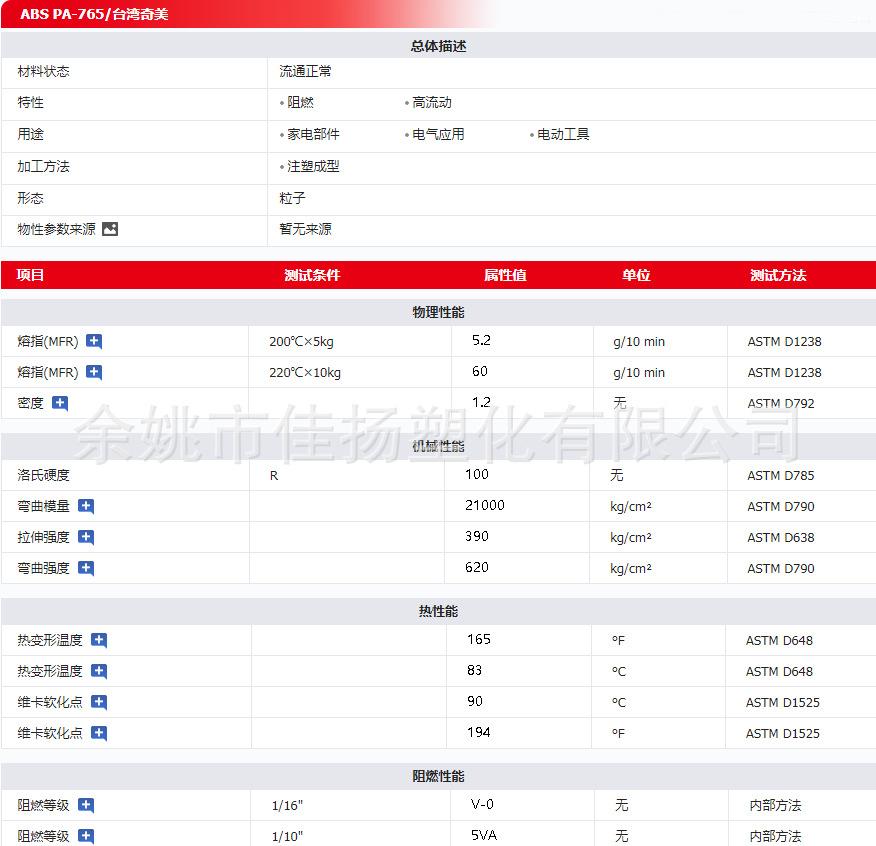This screenshot has width=876, height=846.
Task: Click the plus icon next to 弯曲模量
Action: [x=86, y=506]
